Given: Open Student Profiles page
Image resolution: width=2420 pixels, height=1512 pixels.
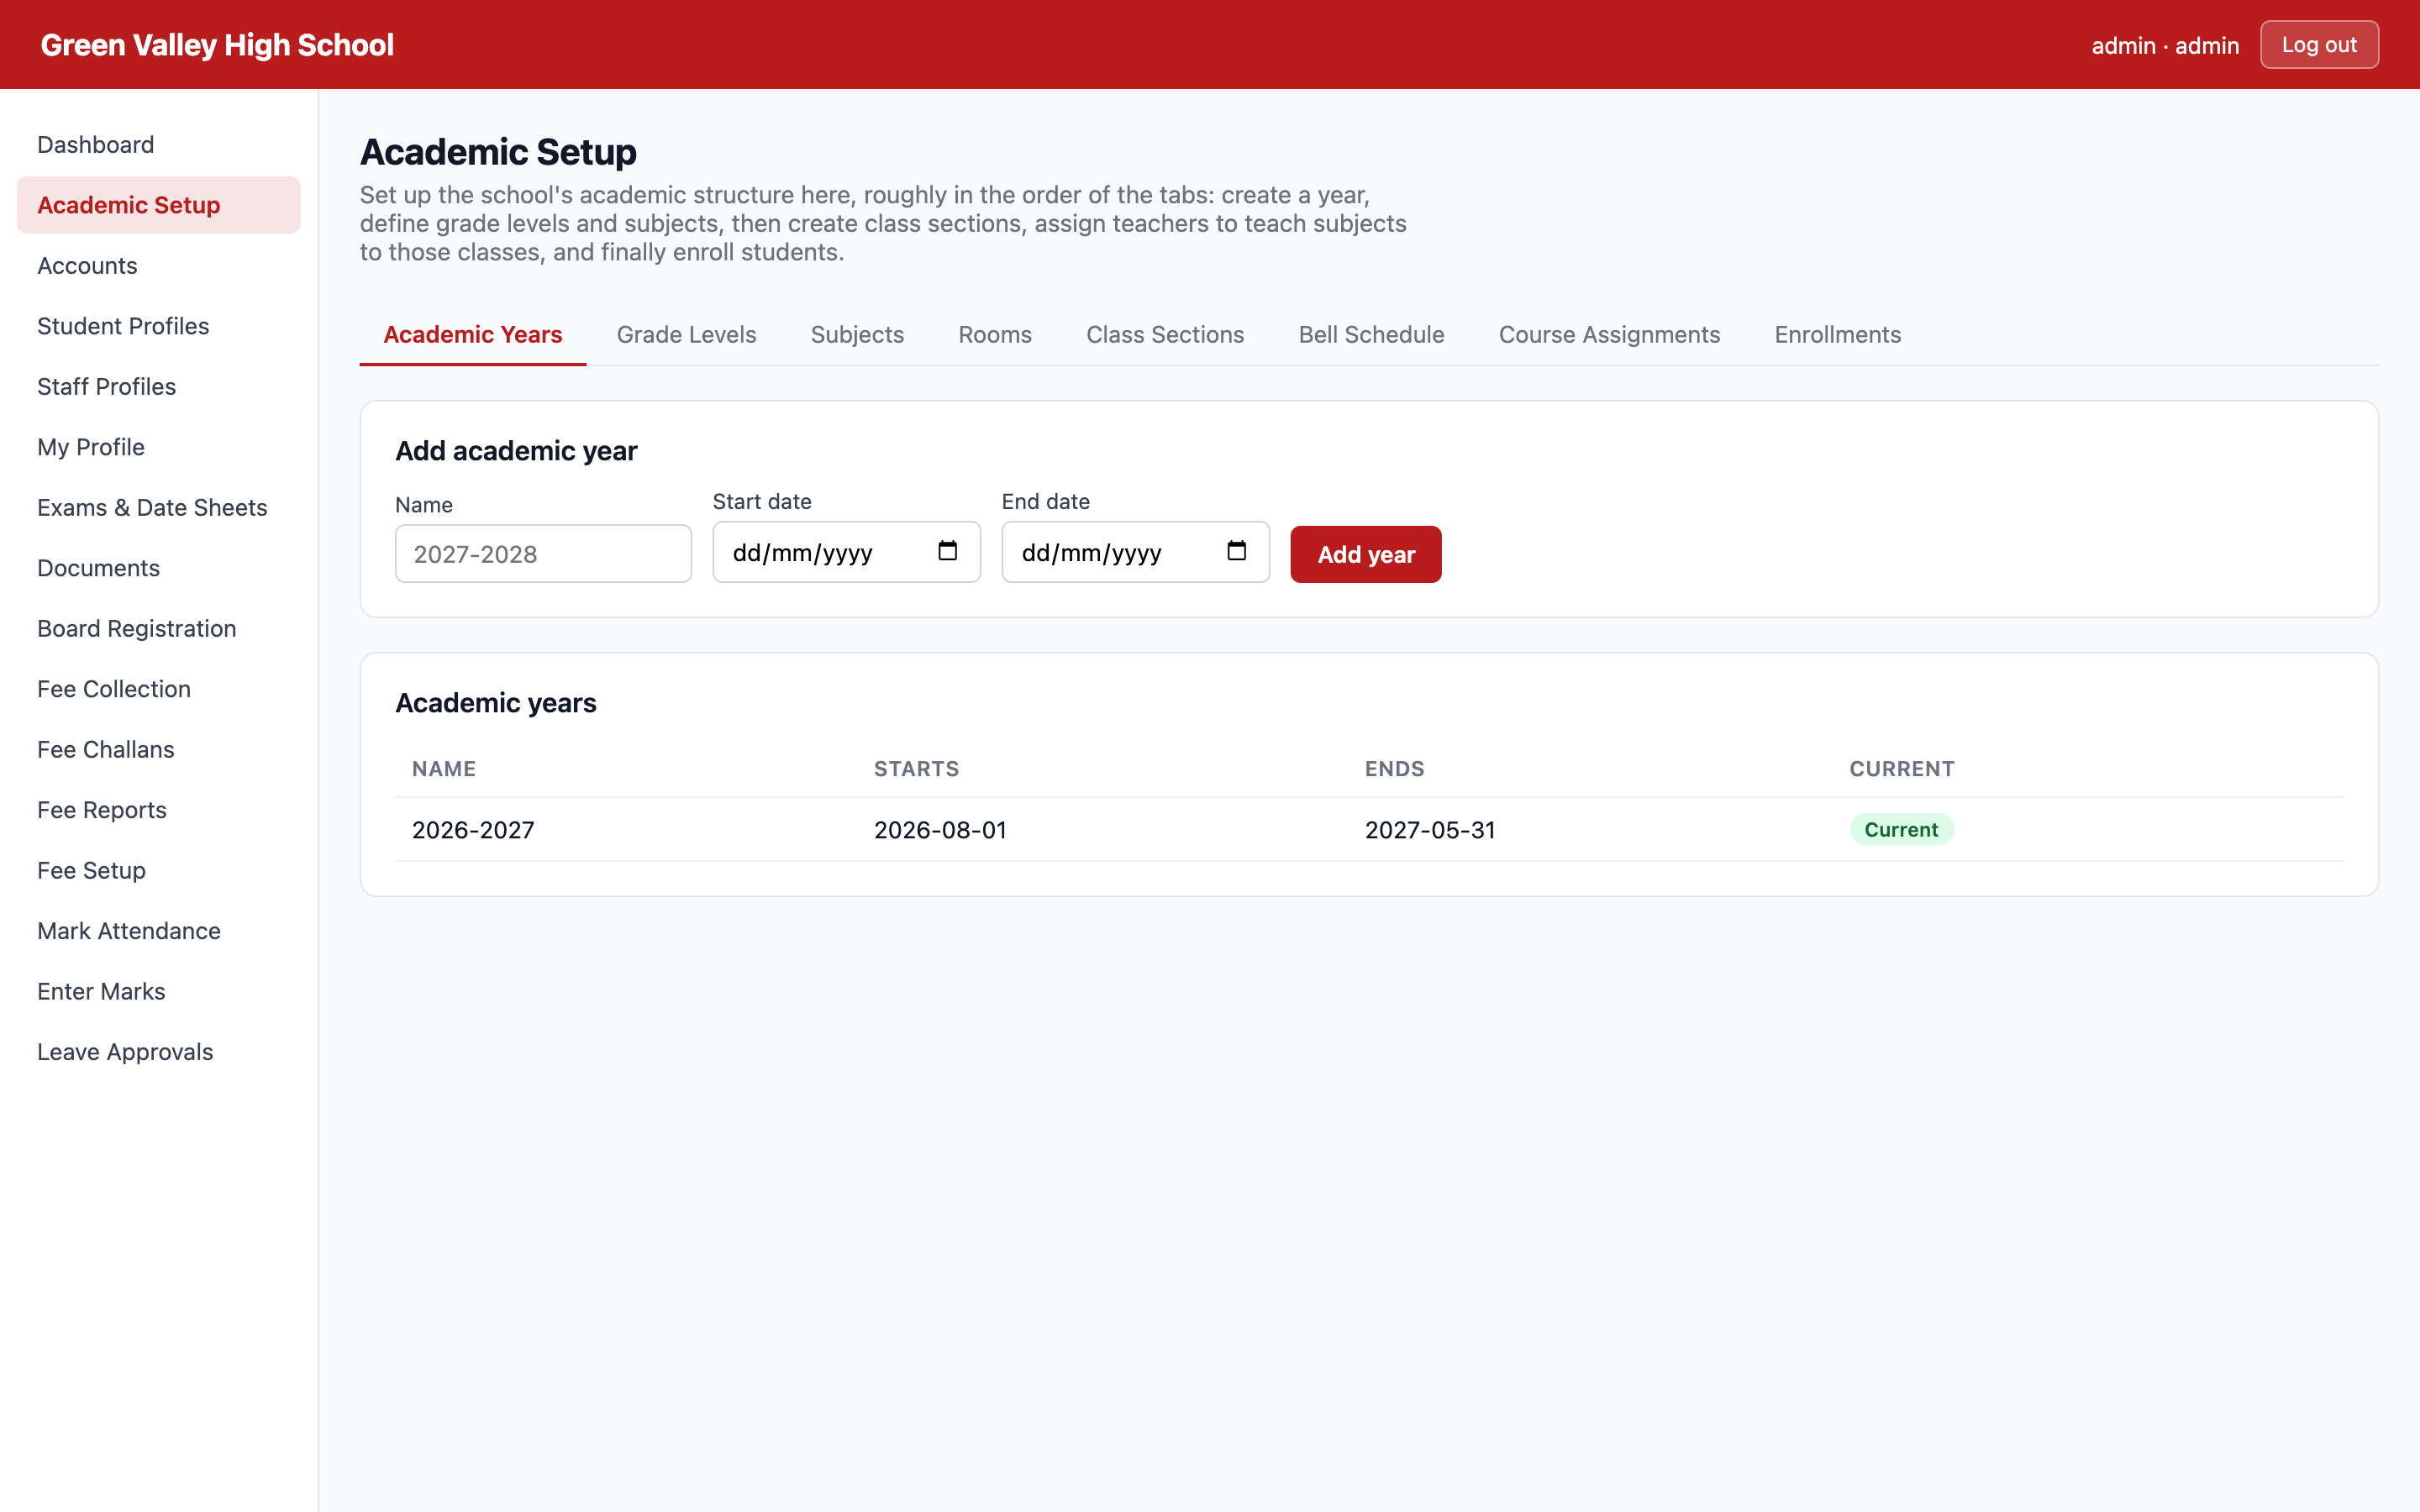Looking at the screenshot, I should click(x=159, y=326).
